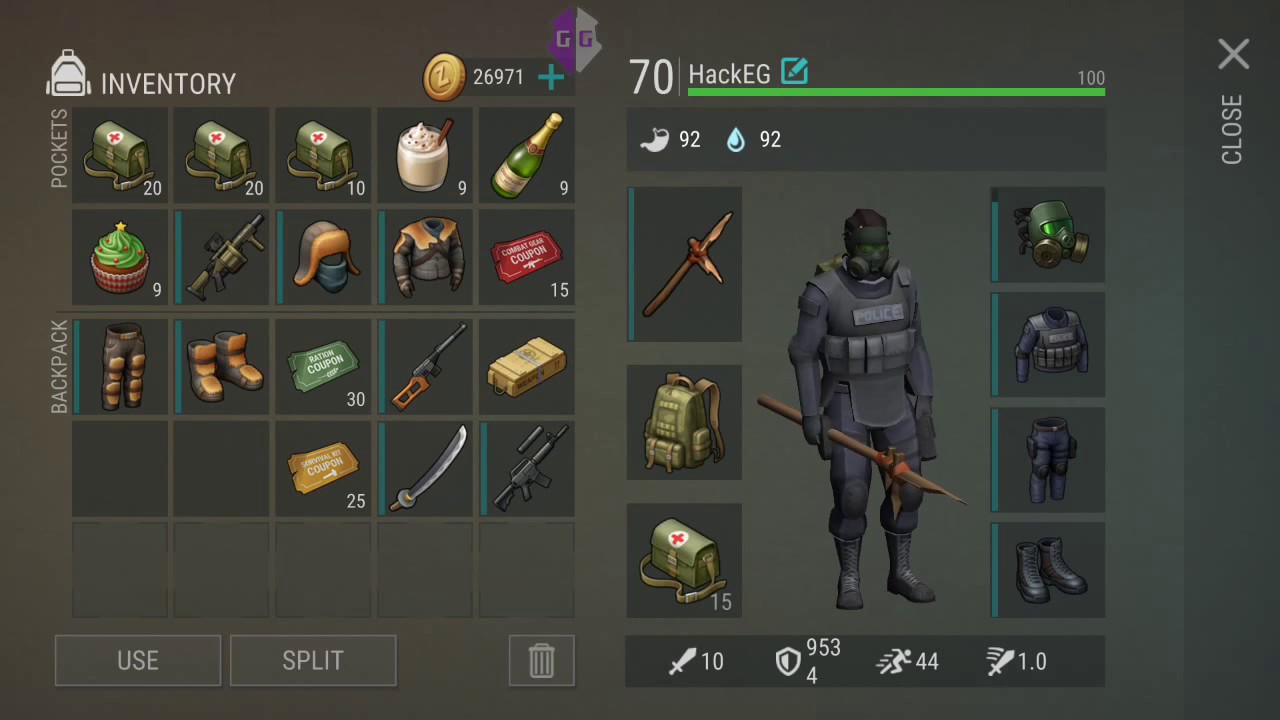This screenshot has width=1280, height=720.
Task: Select the katana sword in backpack
Action: (x=425, y=469)
